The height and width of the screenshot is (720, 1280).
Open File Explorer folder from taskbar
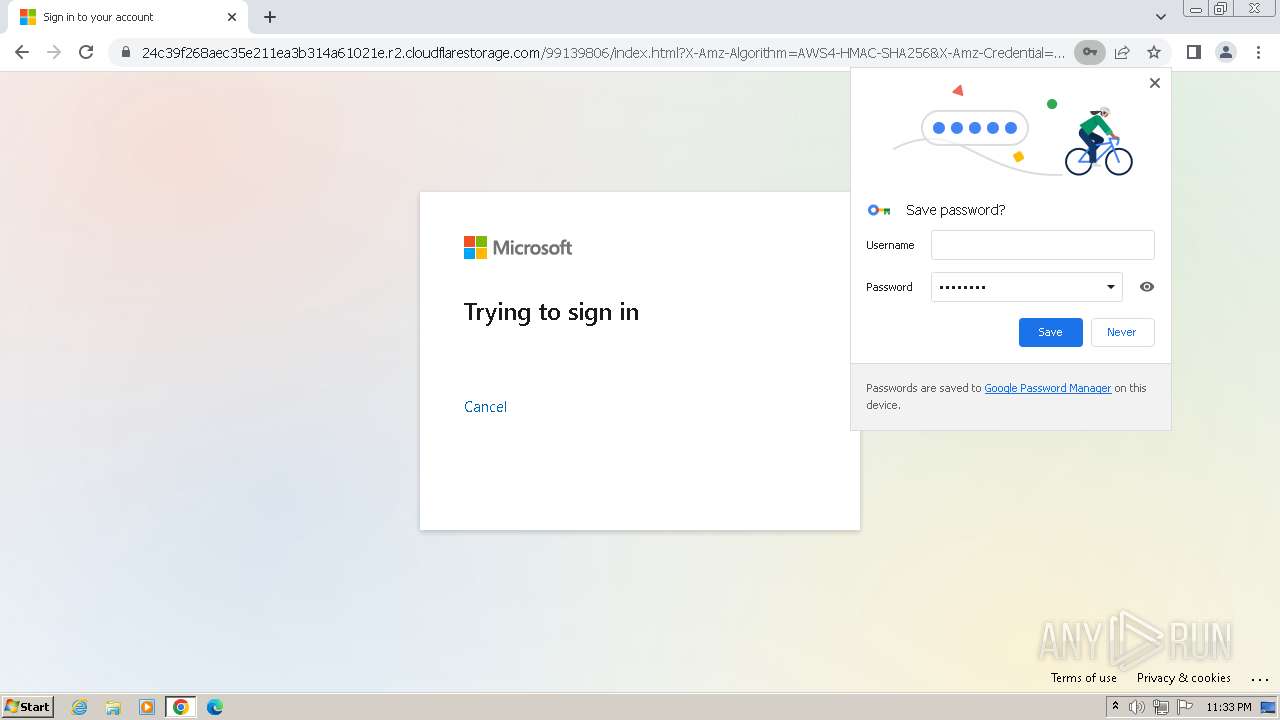[x=113, y=707]
